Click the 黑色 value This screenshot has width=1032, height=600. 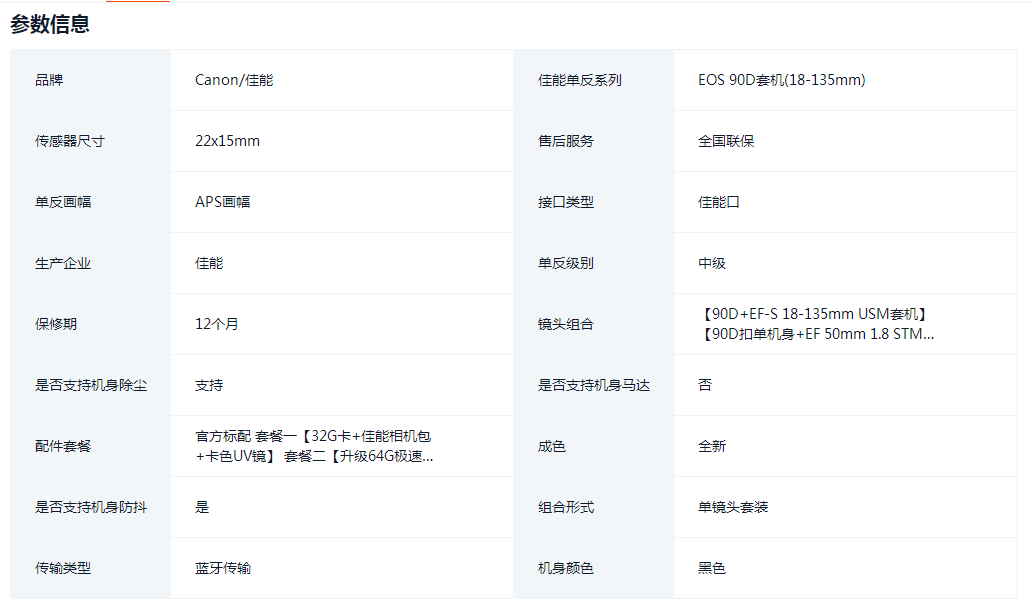pyautogui.click(x=711, y=568)
